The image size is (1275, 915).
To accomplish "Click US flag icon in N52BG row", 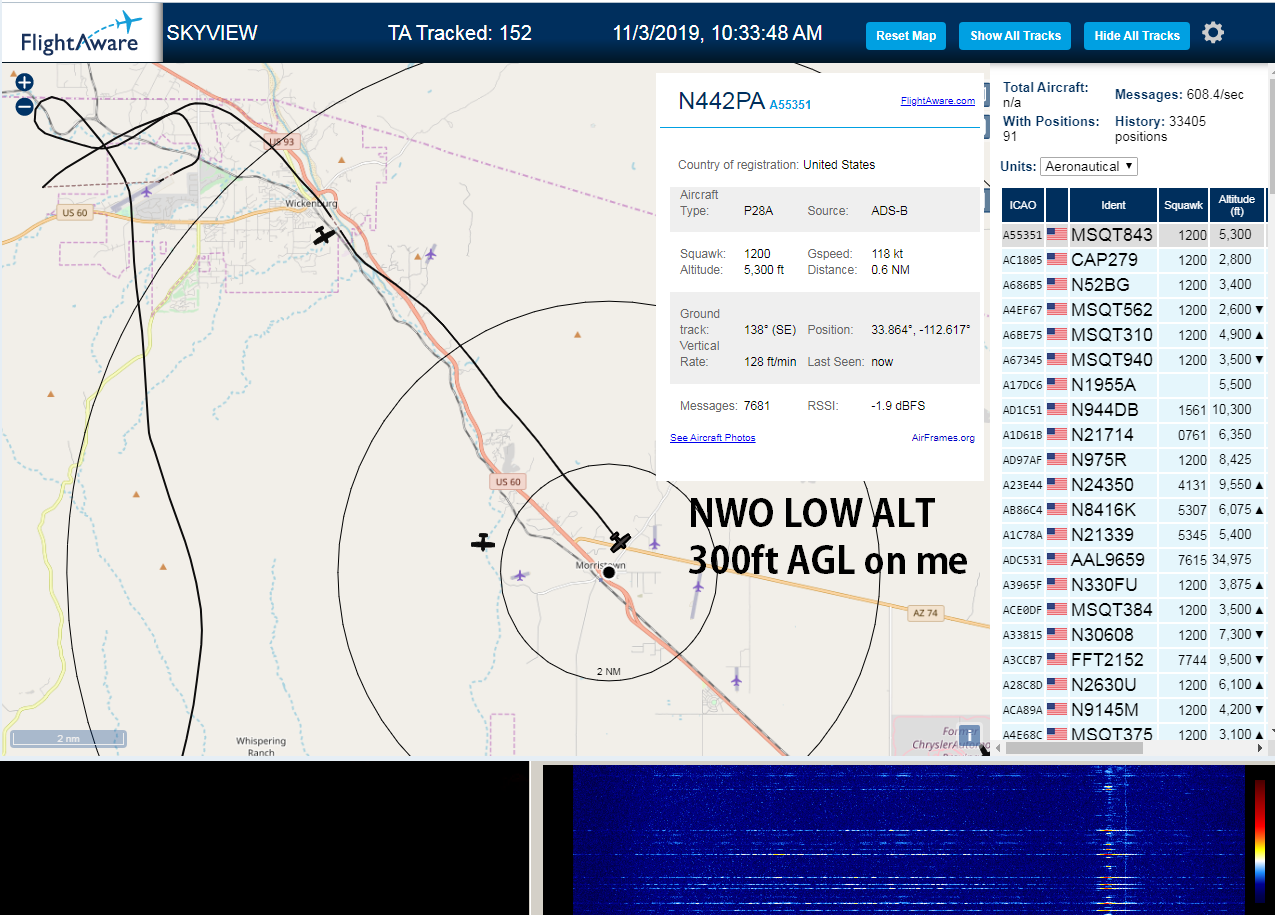I will tap(1057, 285).
